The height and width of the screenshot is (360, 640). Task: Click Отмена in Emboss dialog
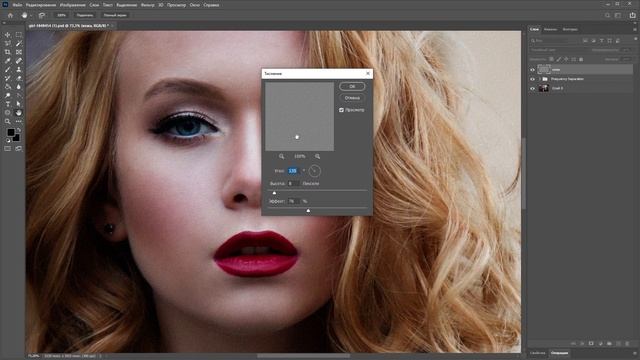(x=352, y=98)
